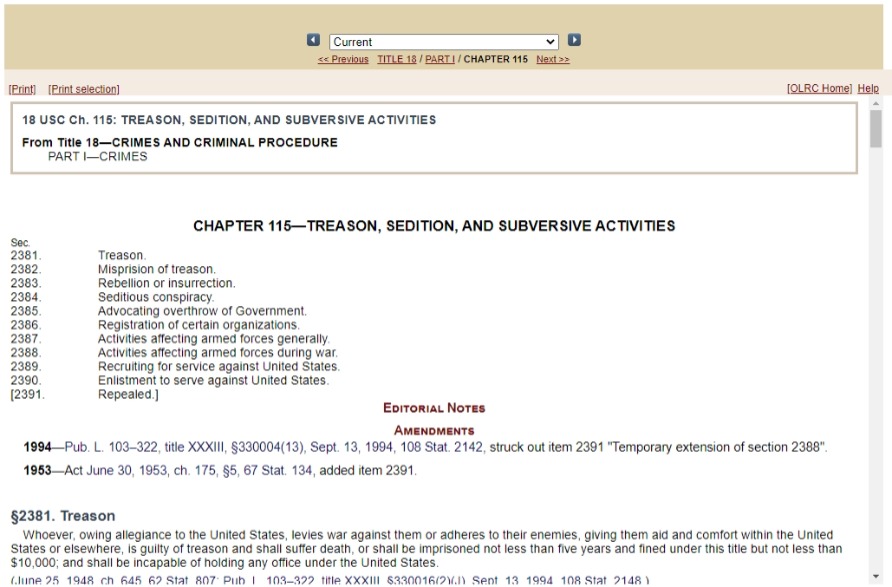Open the TITLE 18 breadcrumb link

(x=397, y=59)
